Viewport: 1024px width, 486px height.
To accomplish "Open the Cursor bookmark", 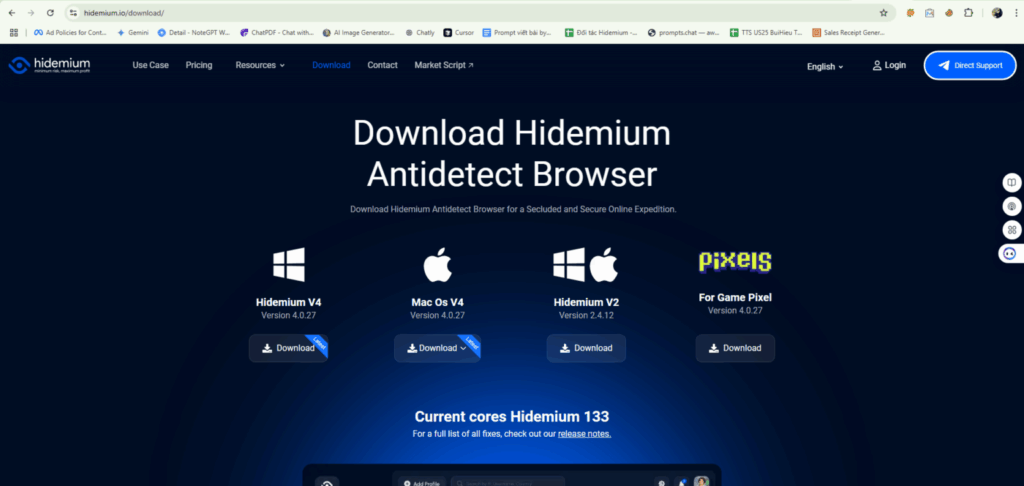I will [458, 32].
